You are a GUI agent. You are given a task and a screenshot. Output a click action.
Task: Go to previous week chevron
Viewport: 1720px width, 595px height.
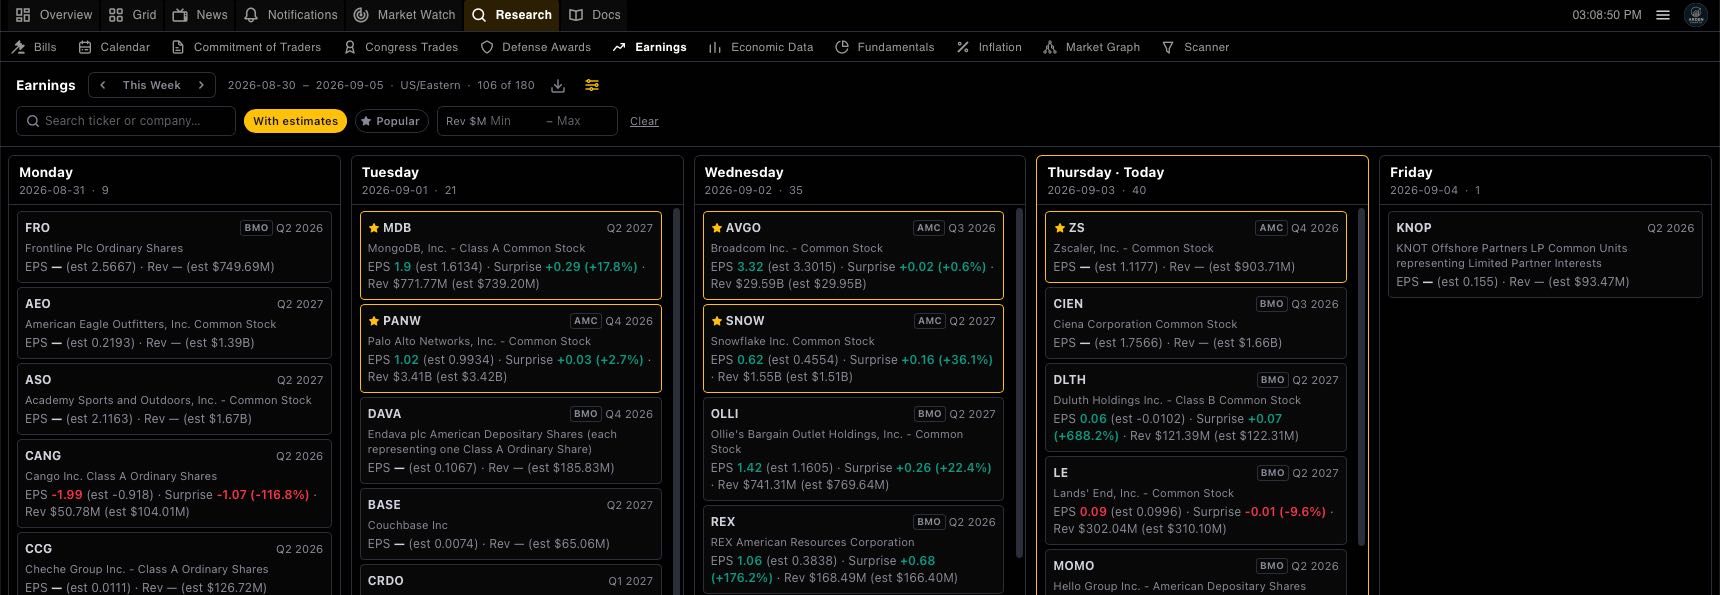102,85
